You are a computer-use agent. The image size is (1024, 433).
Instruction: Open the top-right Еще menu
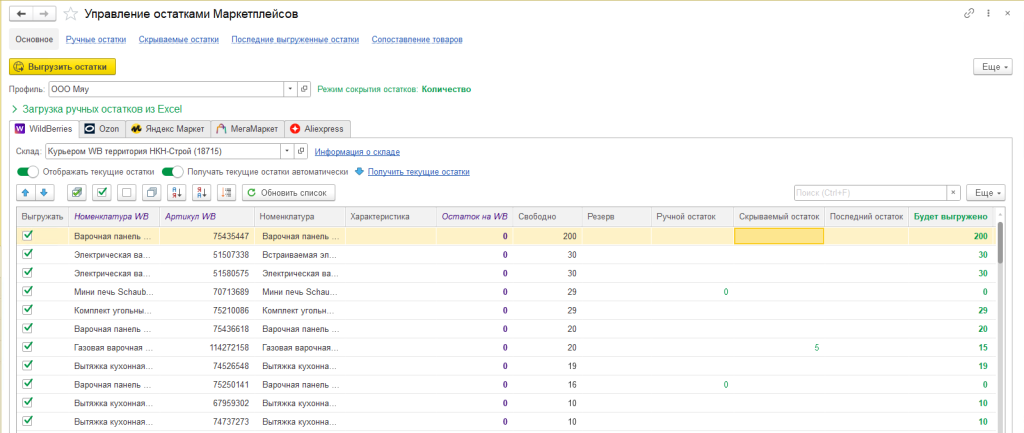(993, 67)
